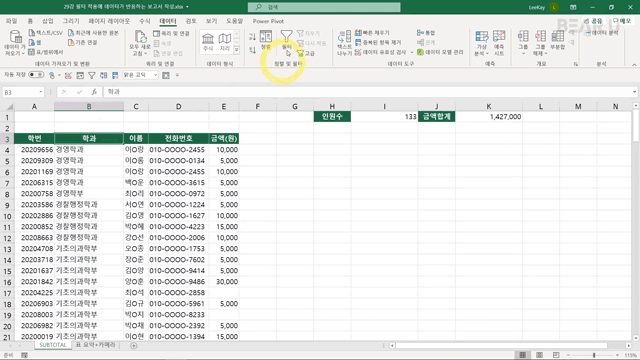Click quick access toolbar filter funnel icon
Screen dimensions: 640x360
point(92,76)
